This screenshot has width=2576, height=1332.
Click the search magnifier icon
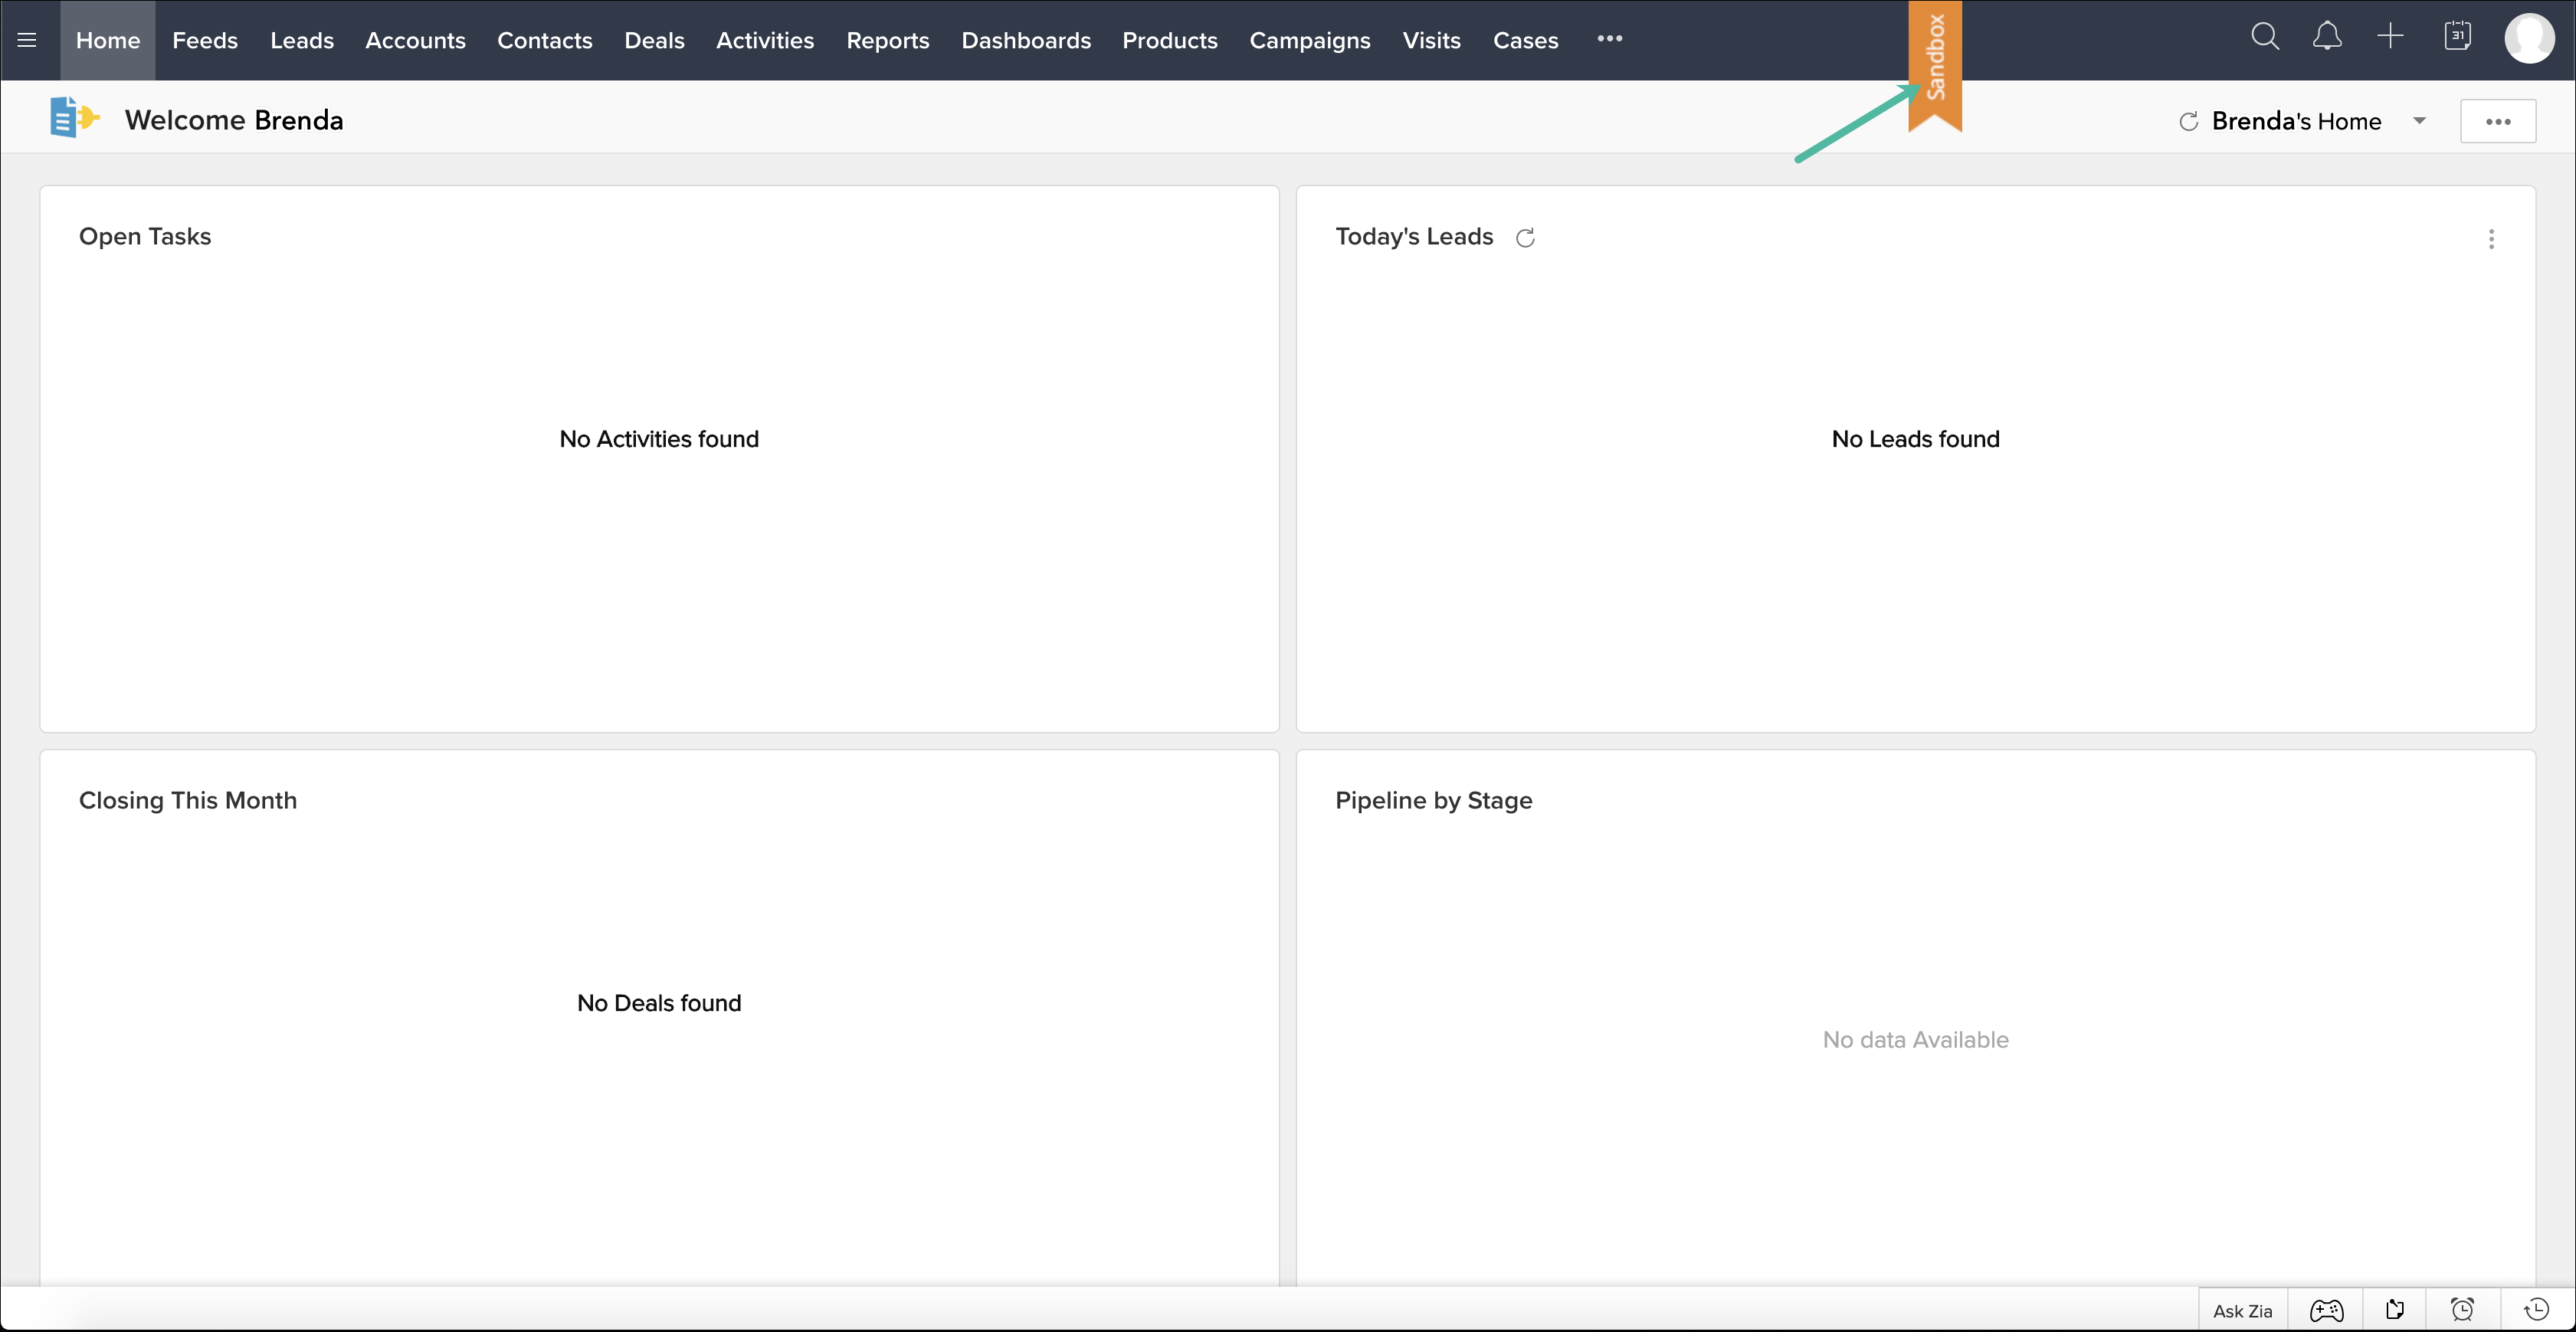click(2264, 38)
